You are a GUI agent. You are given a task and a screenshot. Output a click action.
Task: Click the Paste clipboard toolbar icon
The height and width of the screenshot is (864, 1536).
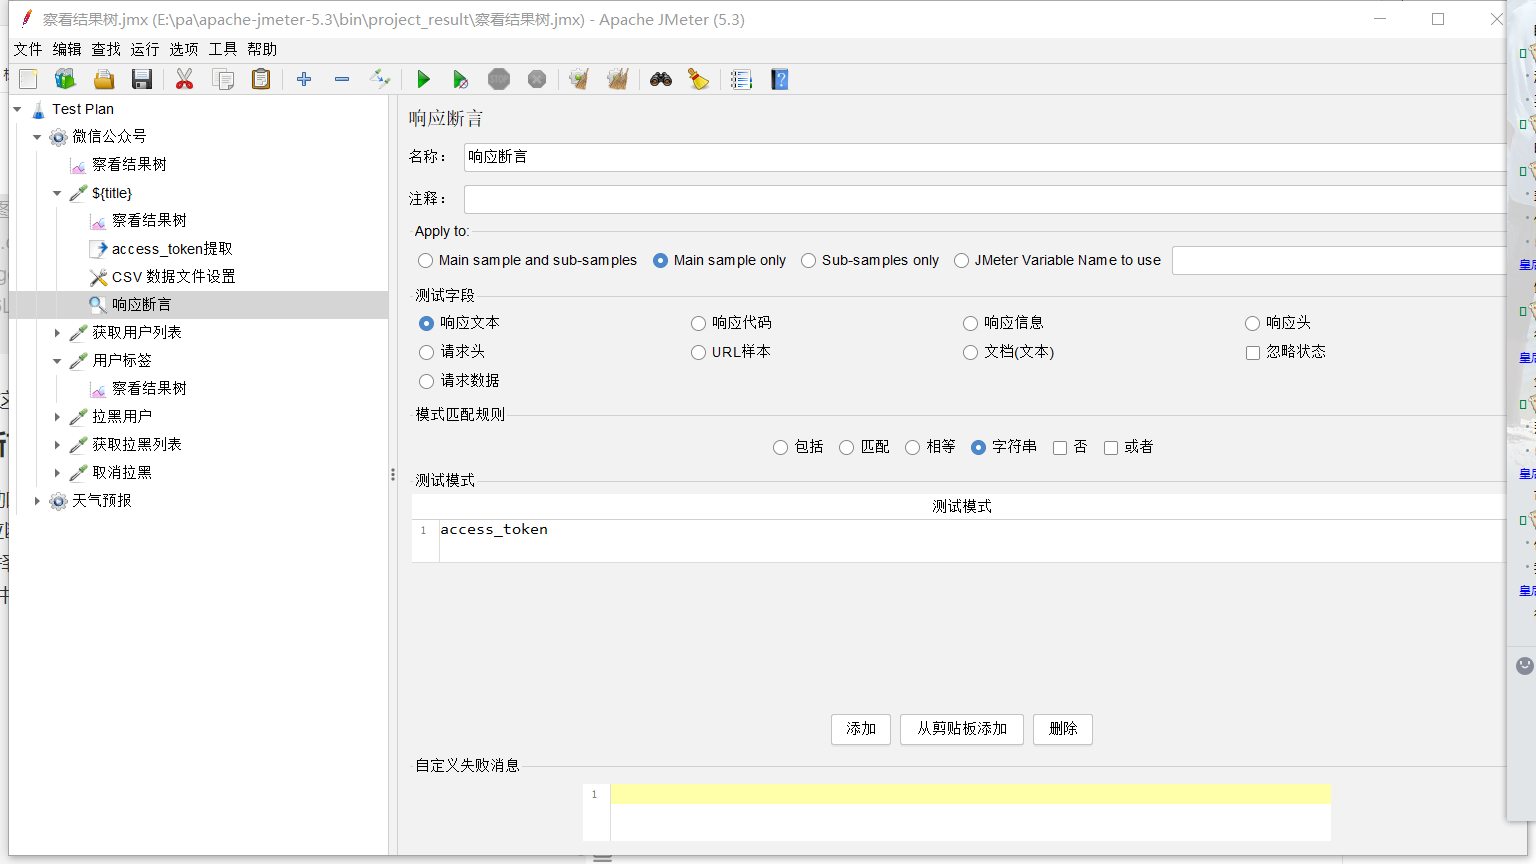pos(261,80)
